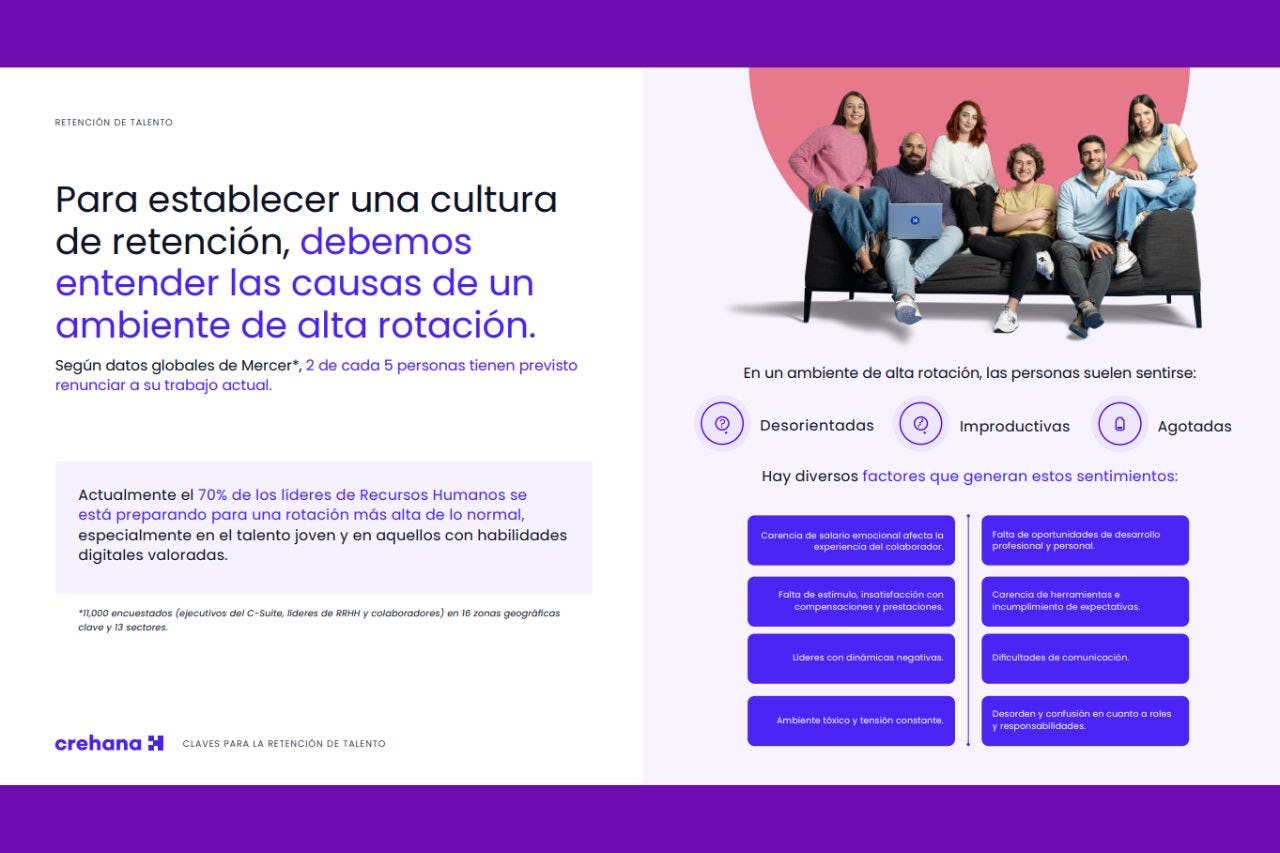
Task: Click the Desorientadas question mark icon
Action: pyautogui.click(x=722, y=424)
